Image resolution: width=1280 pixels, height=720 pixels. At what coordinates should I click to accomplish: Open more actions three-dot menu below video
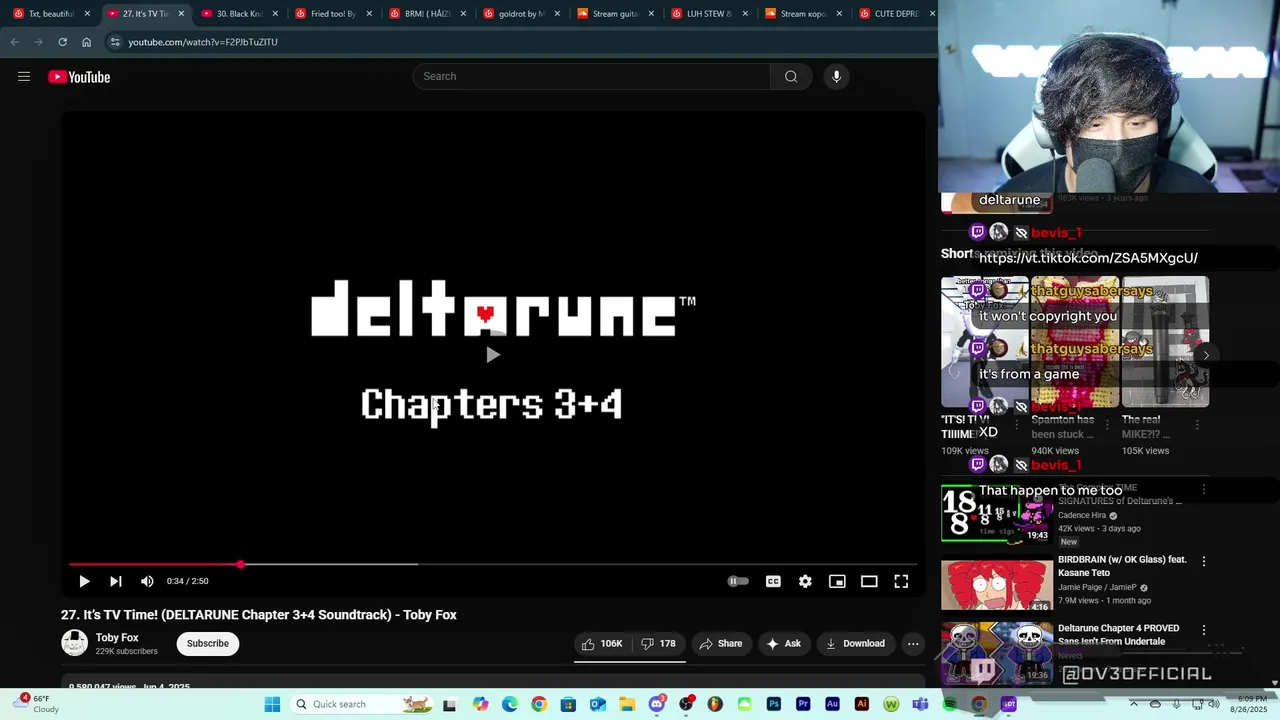point(913,644)
